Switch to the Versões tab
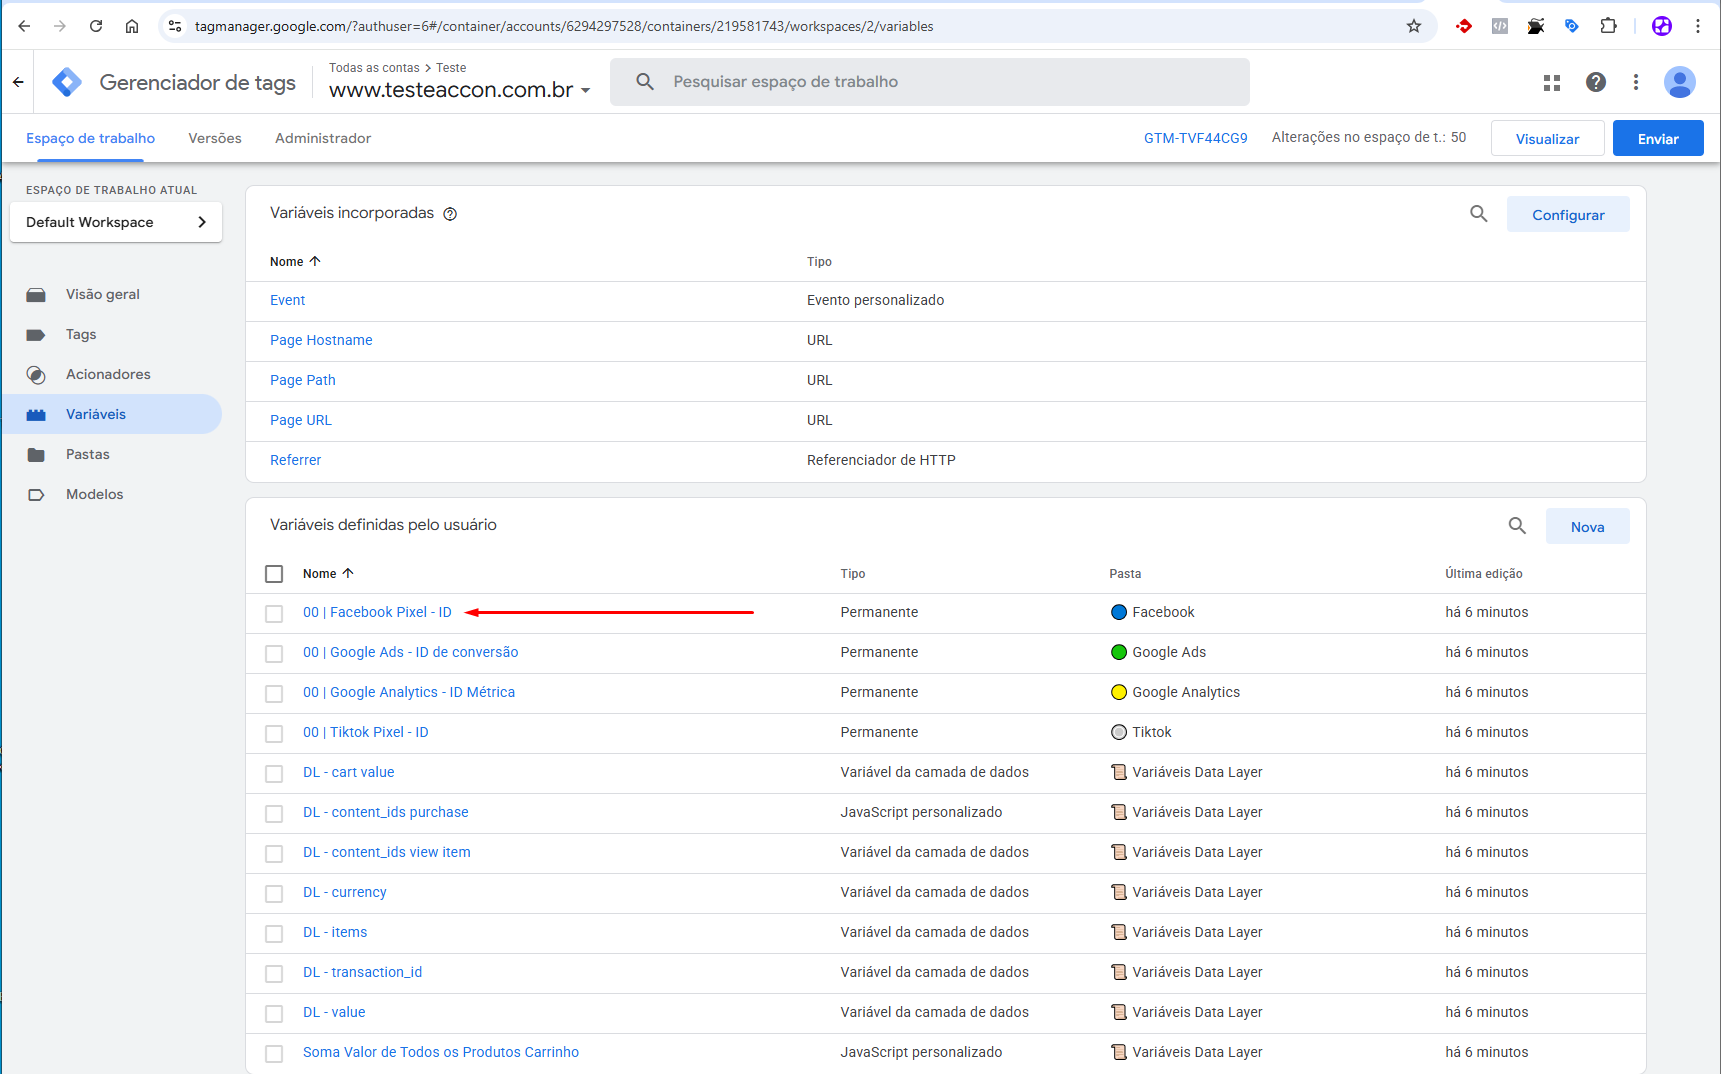Viewport: 1721px width, 1074px height. (215, 138)
